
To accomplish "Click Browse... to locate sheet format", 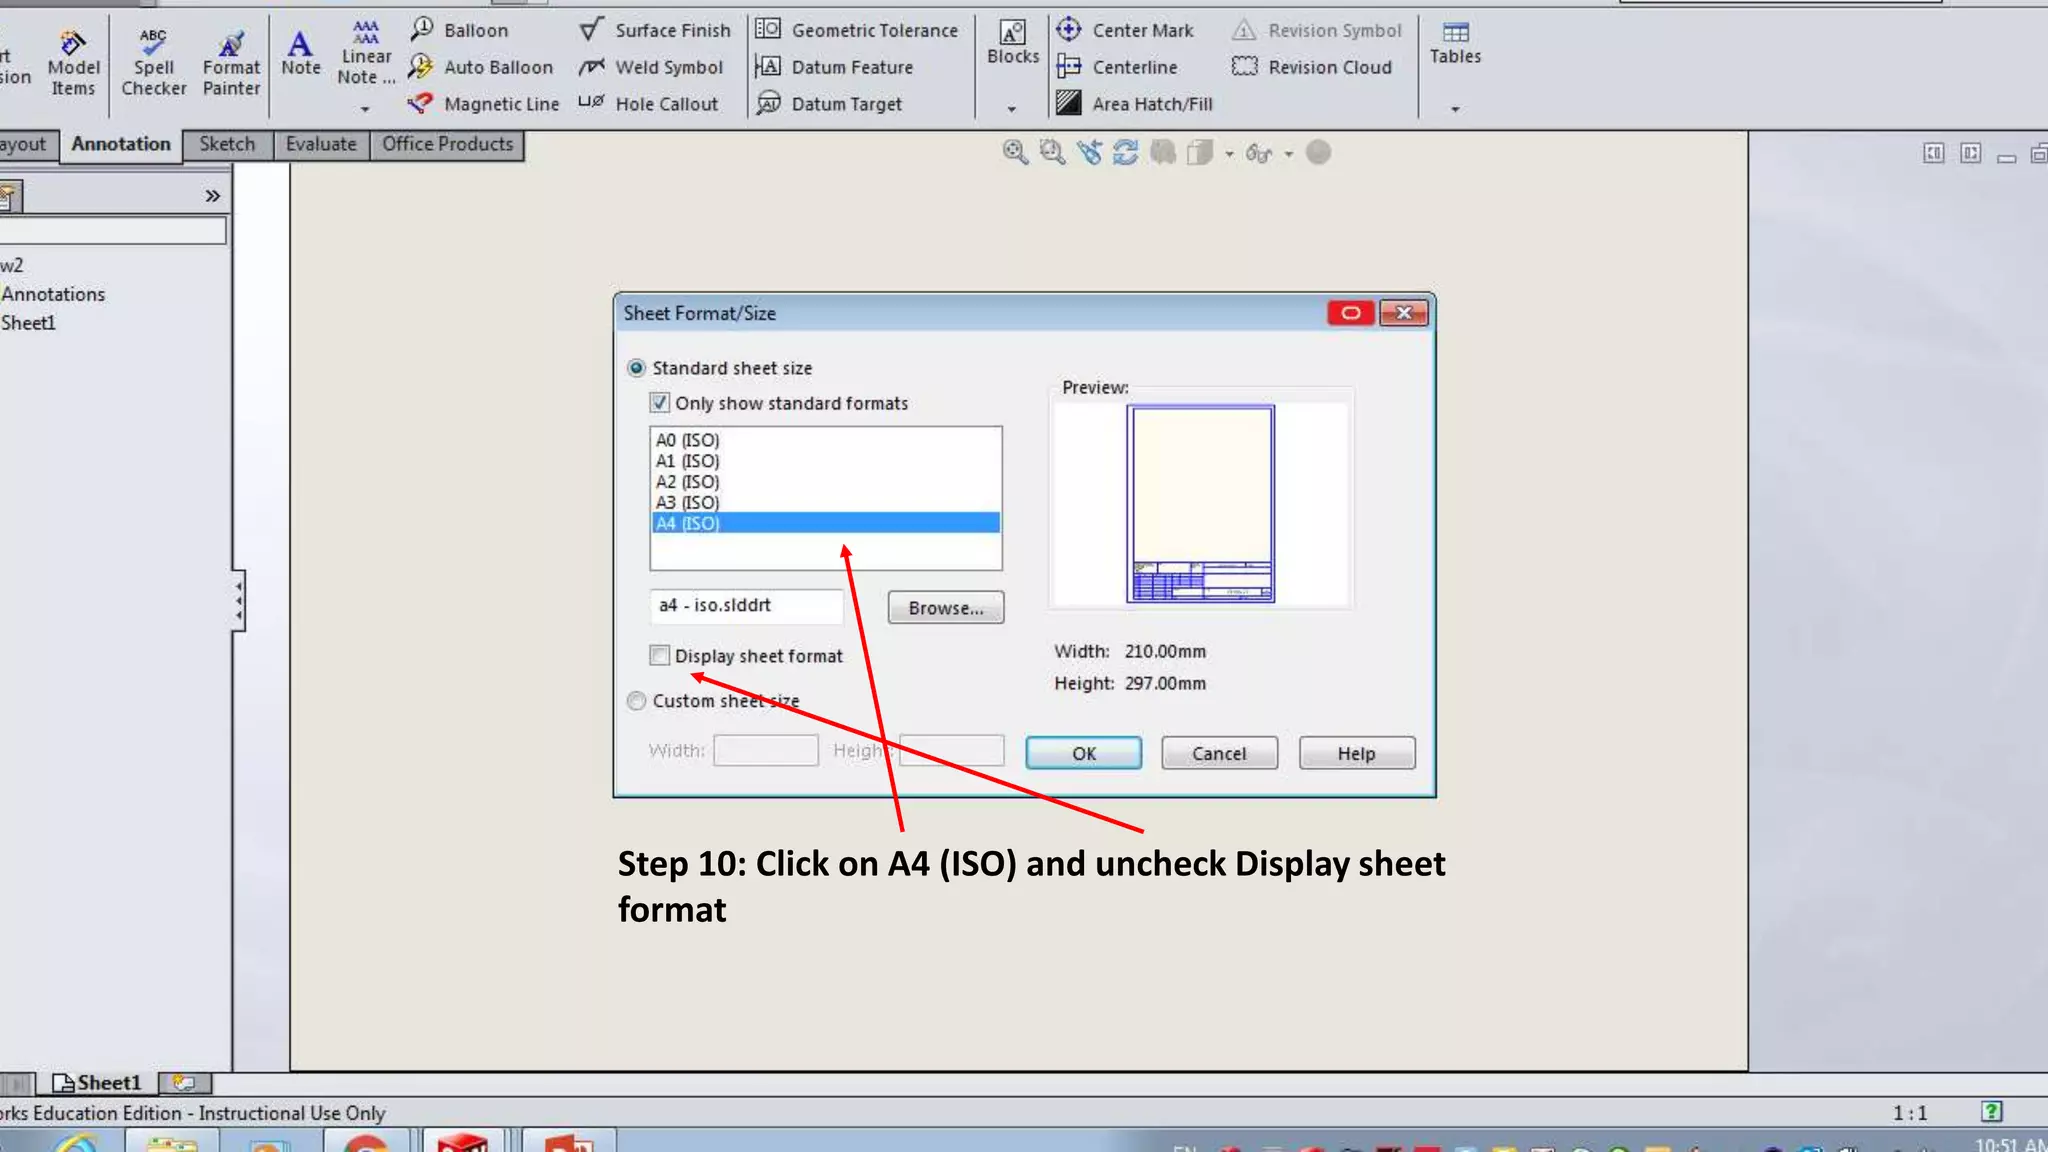I will pos(945,608).
